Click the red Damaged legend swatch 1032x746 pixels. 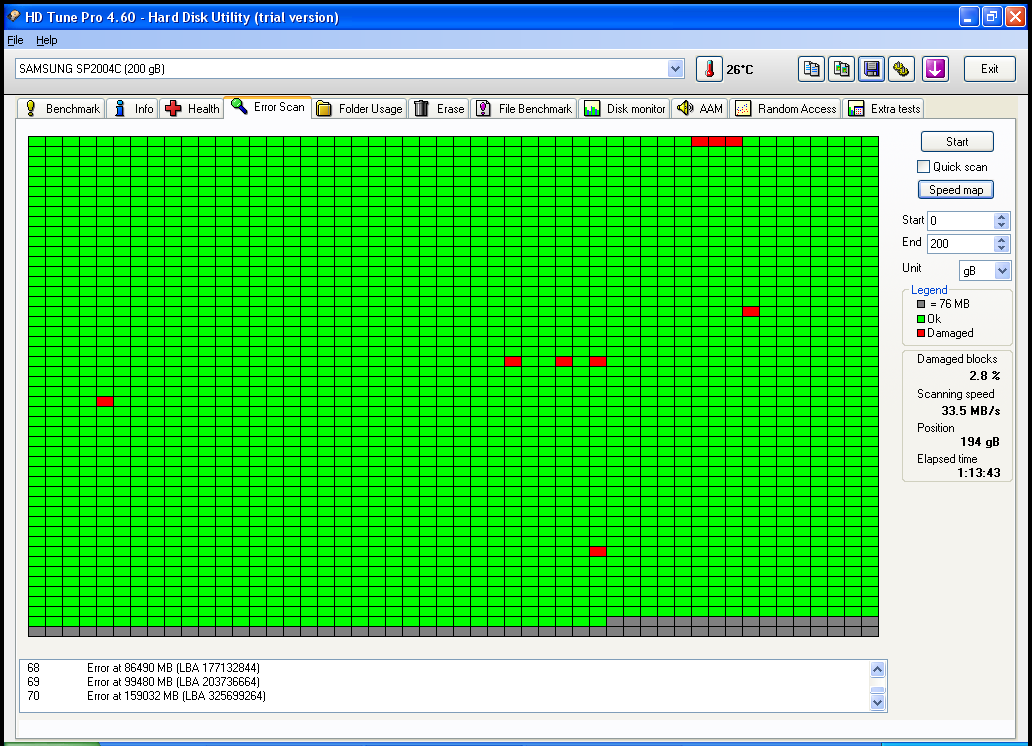point(921,333)
